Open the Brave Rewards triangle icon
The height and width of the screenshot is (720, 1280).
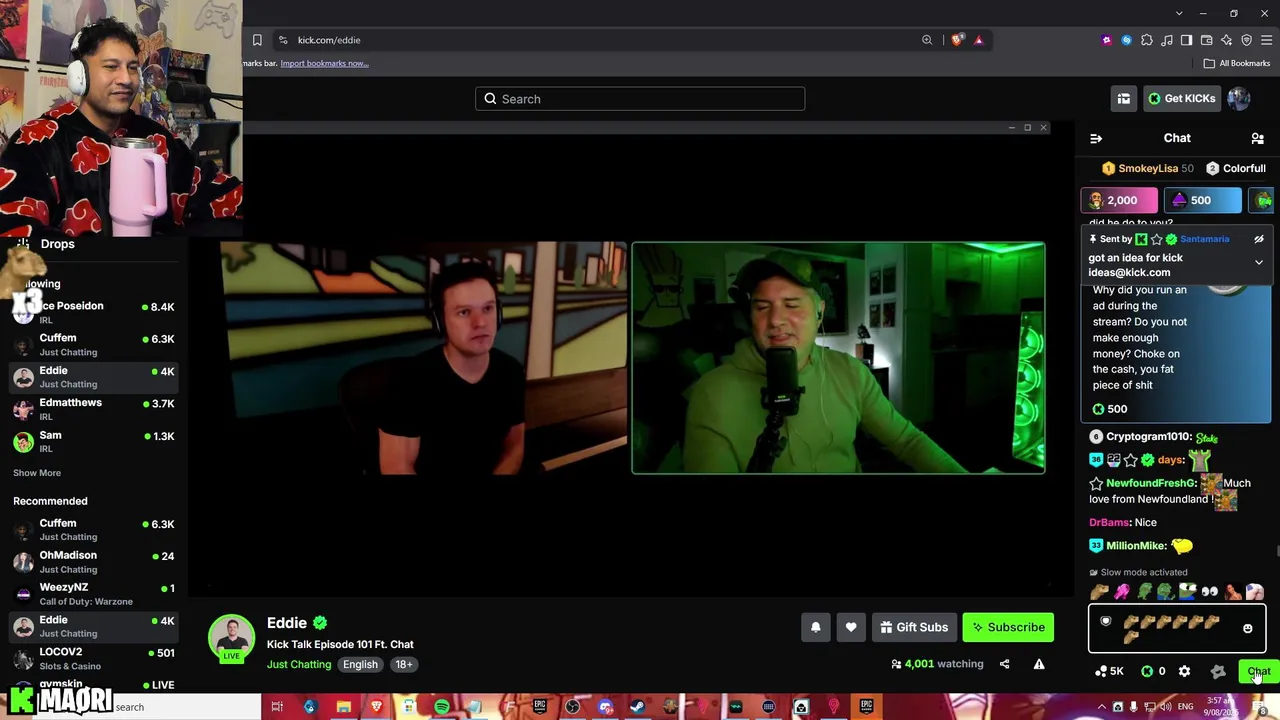978,40
